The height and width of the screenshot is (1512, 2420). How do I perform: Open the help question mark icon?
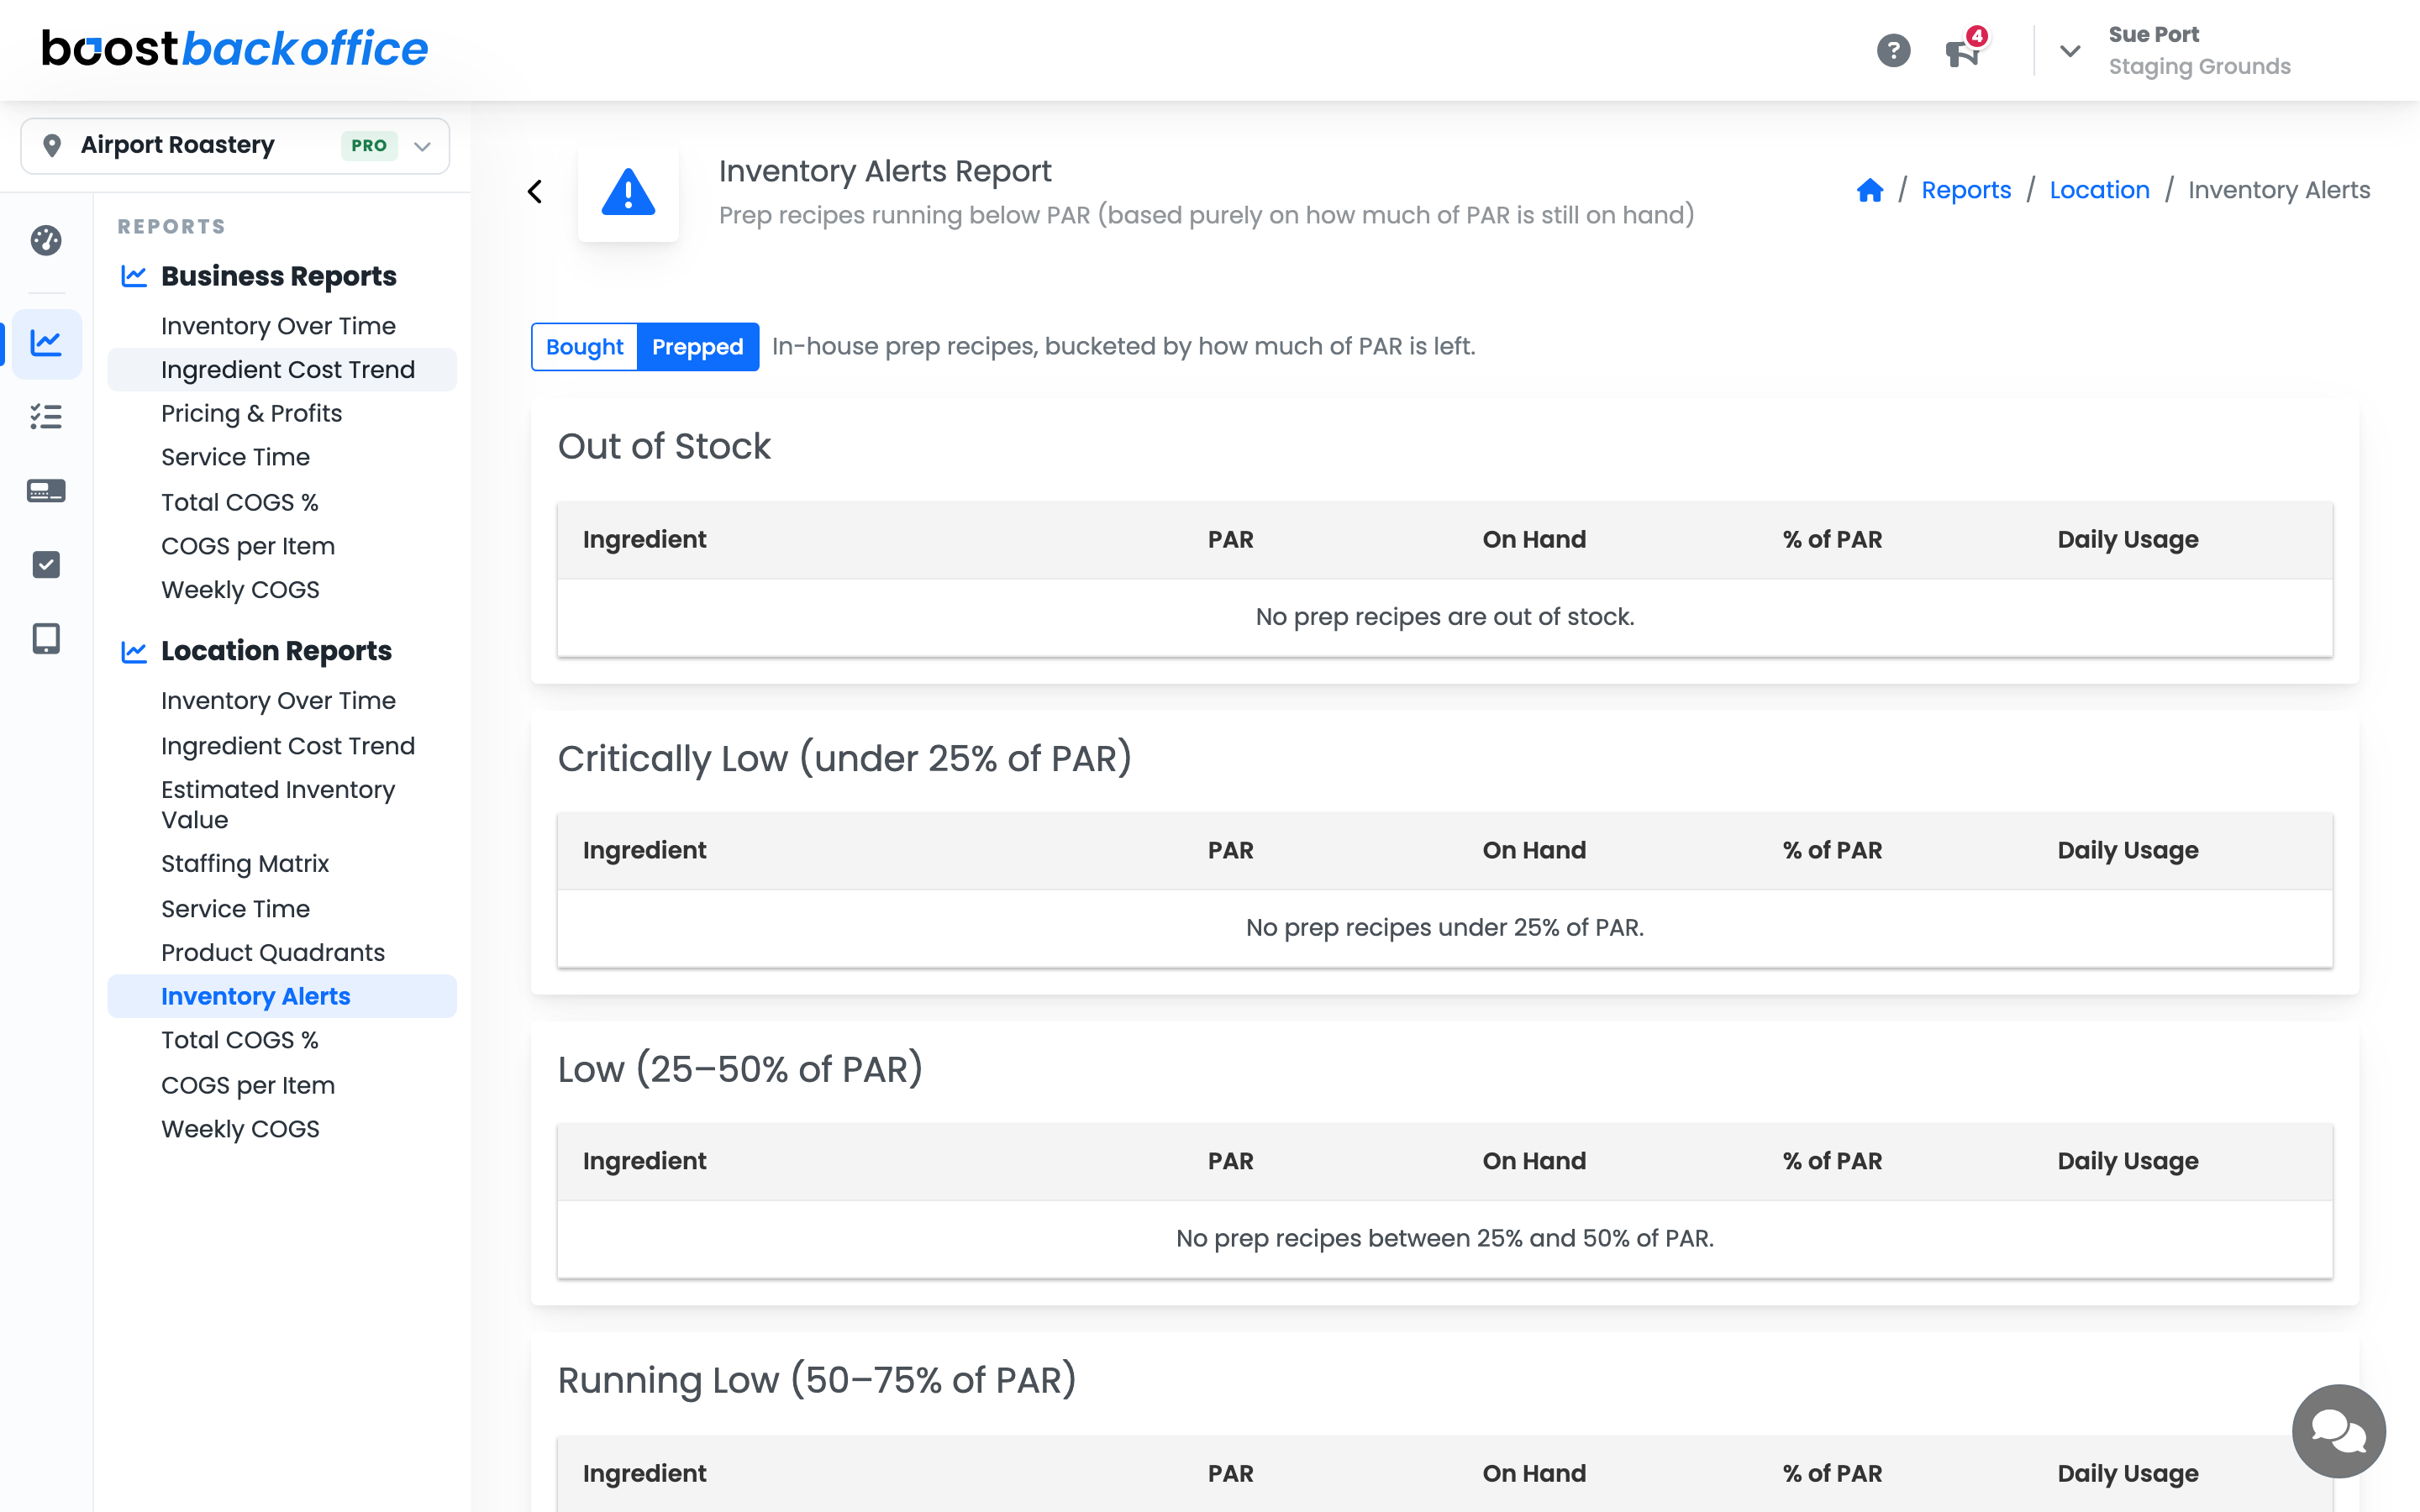point(1893,50)
